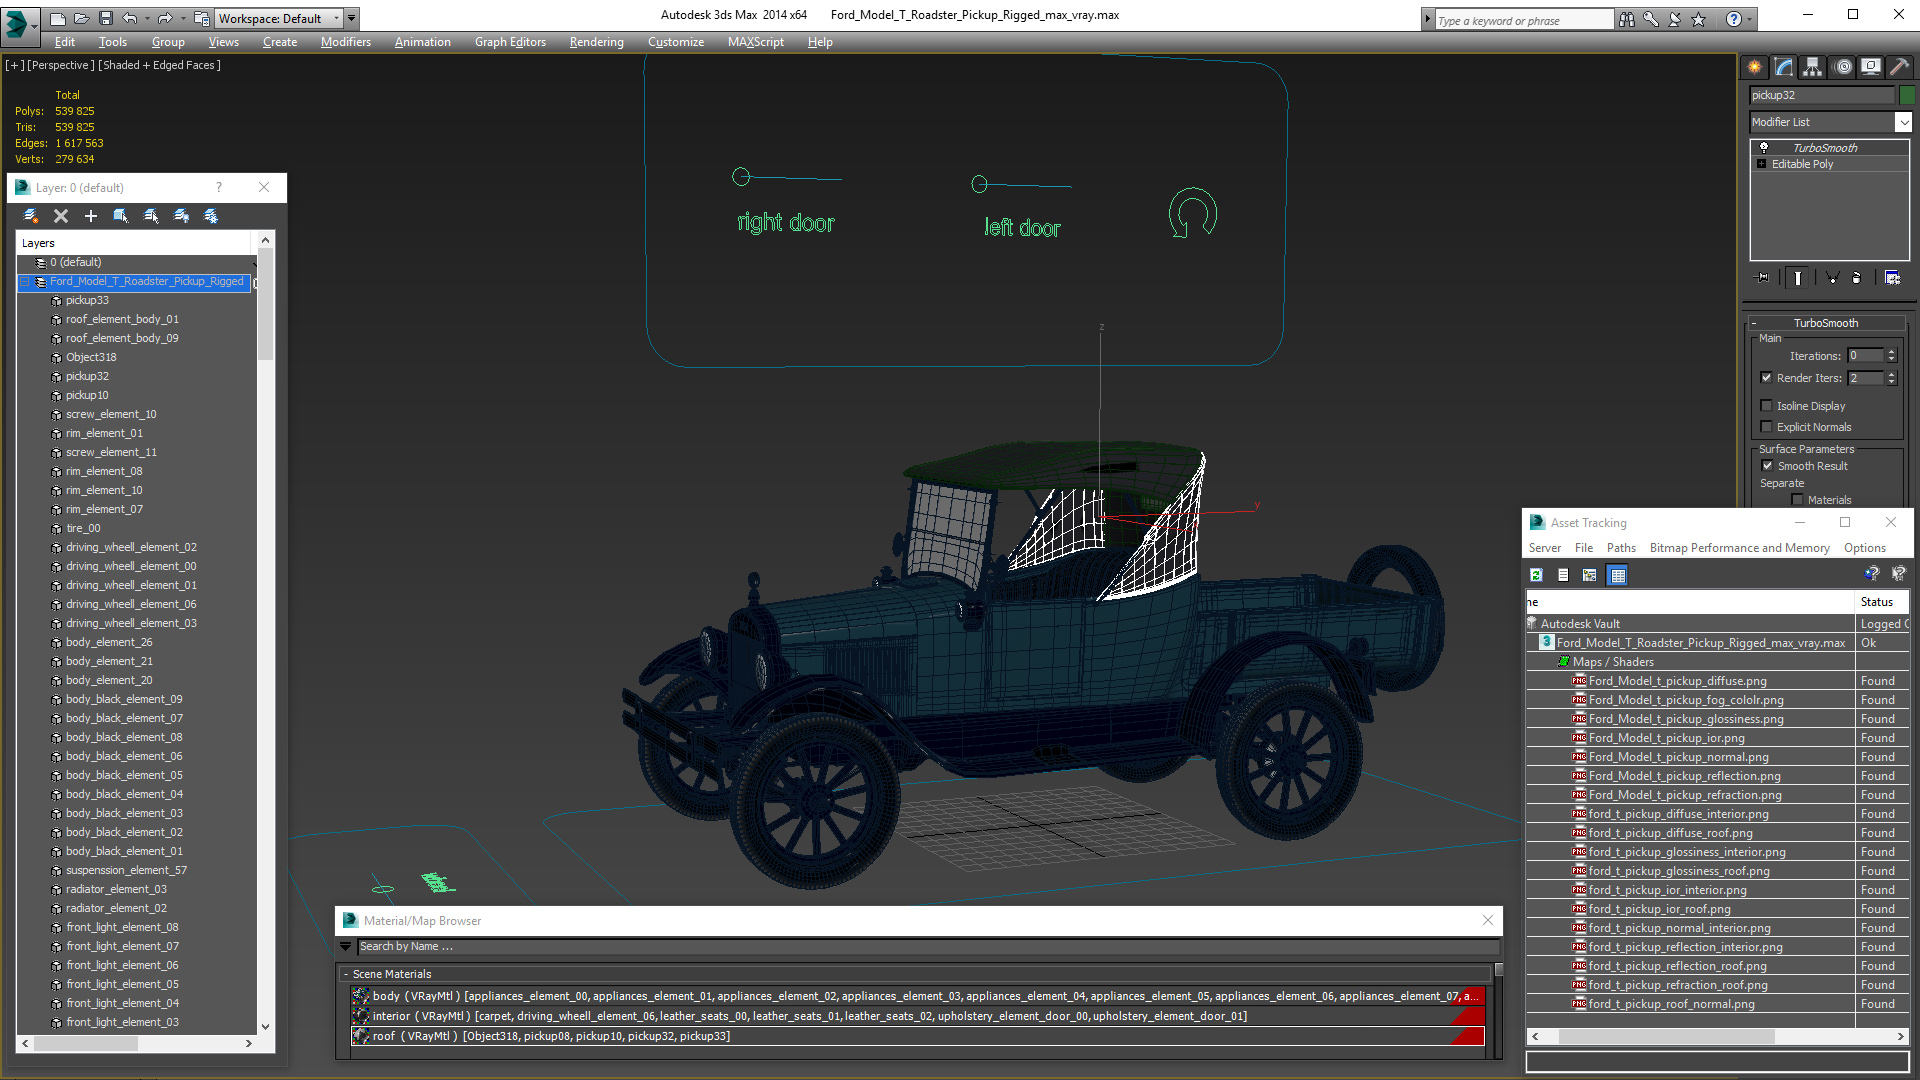This screenshot has height=1080, width=1920.
Task: Click Select Highlighted Objects icon in Layer toolbar
Action: pos(121,216)
